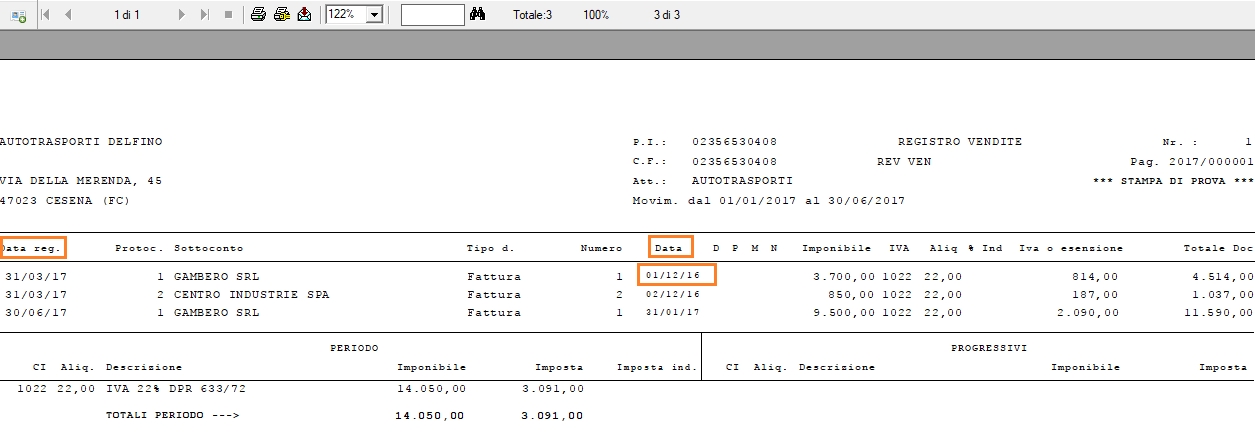This screenshot has width=1255, height=447.
Task: Click the 1.037,00 document total
Action: click(1224, 295)
